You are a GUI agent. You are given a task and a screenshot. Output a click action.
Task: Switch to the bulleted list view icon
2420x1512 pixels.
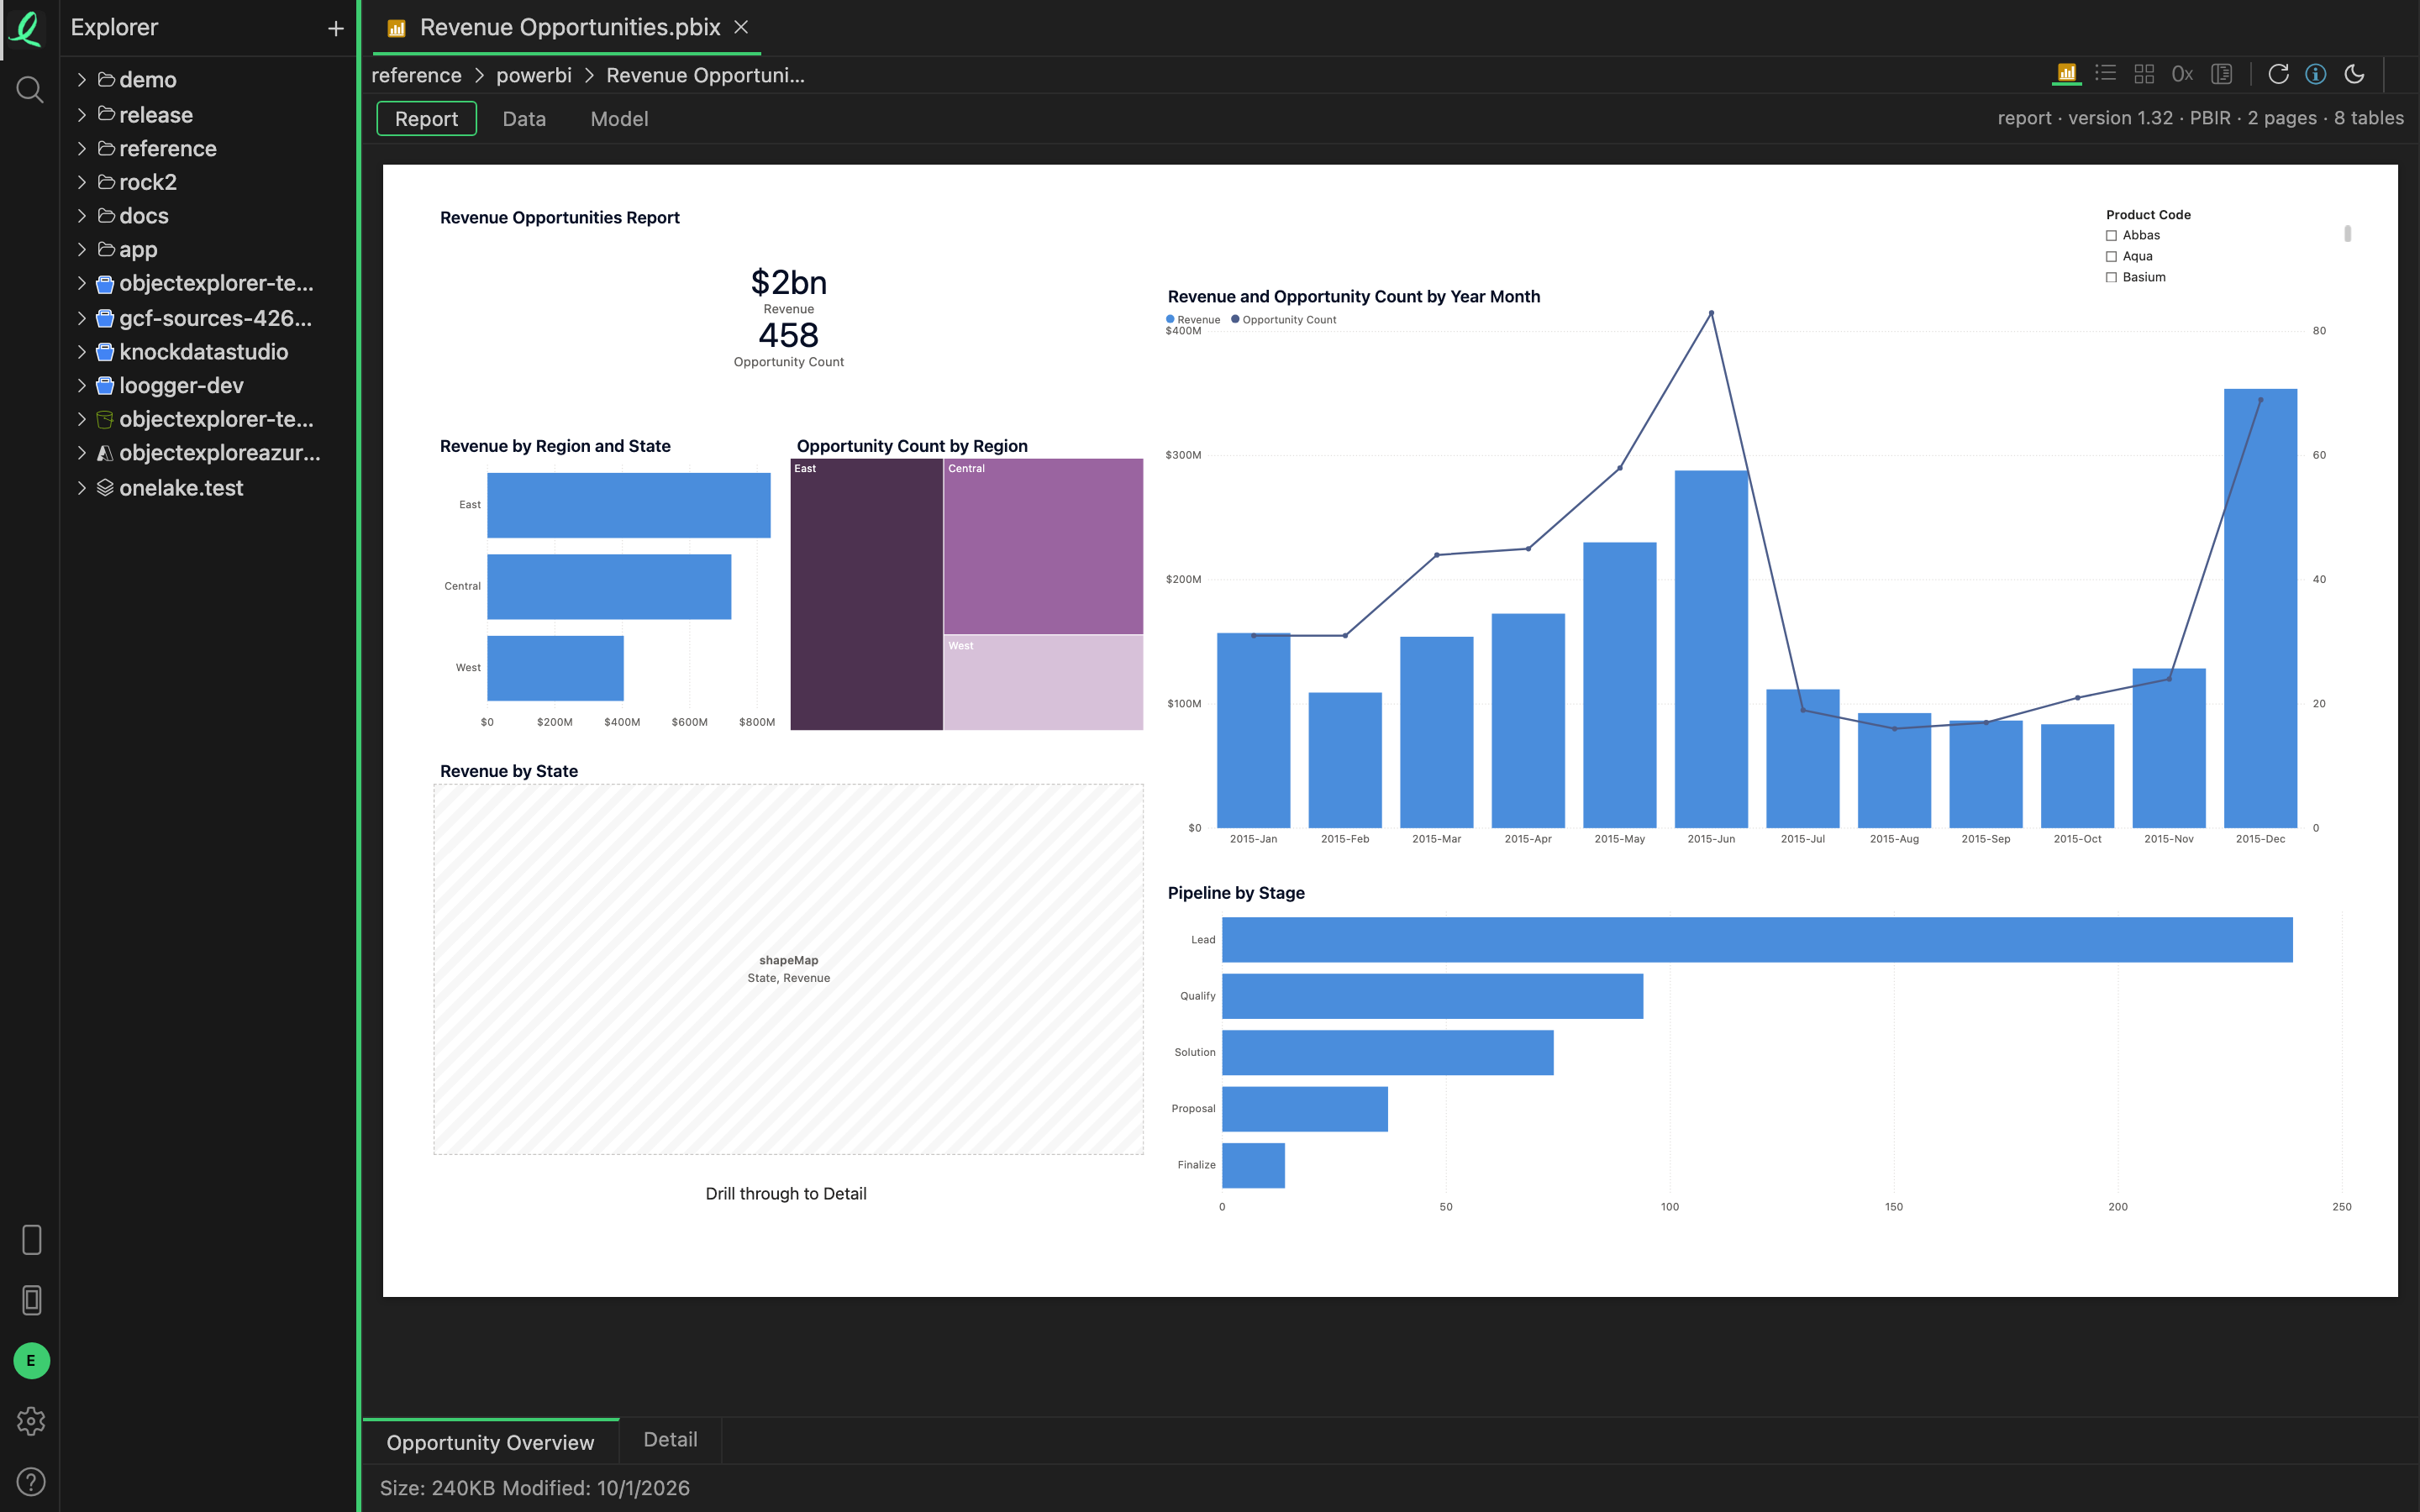[2105, 74]
